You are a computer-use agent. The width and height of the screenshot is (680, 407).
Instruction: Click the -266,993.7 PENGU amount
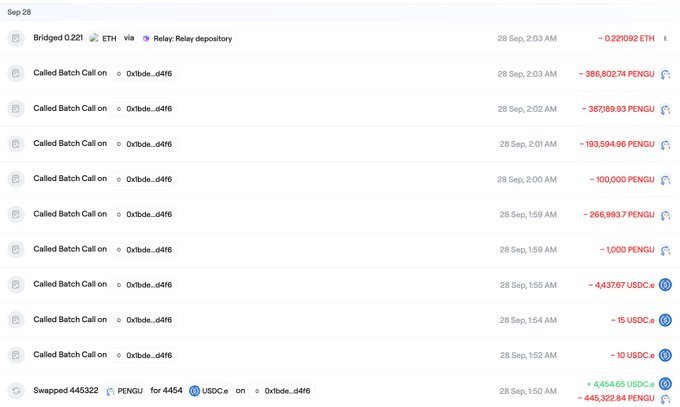[x=619, y=214]
